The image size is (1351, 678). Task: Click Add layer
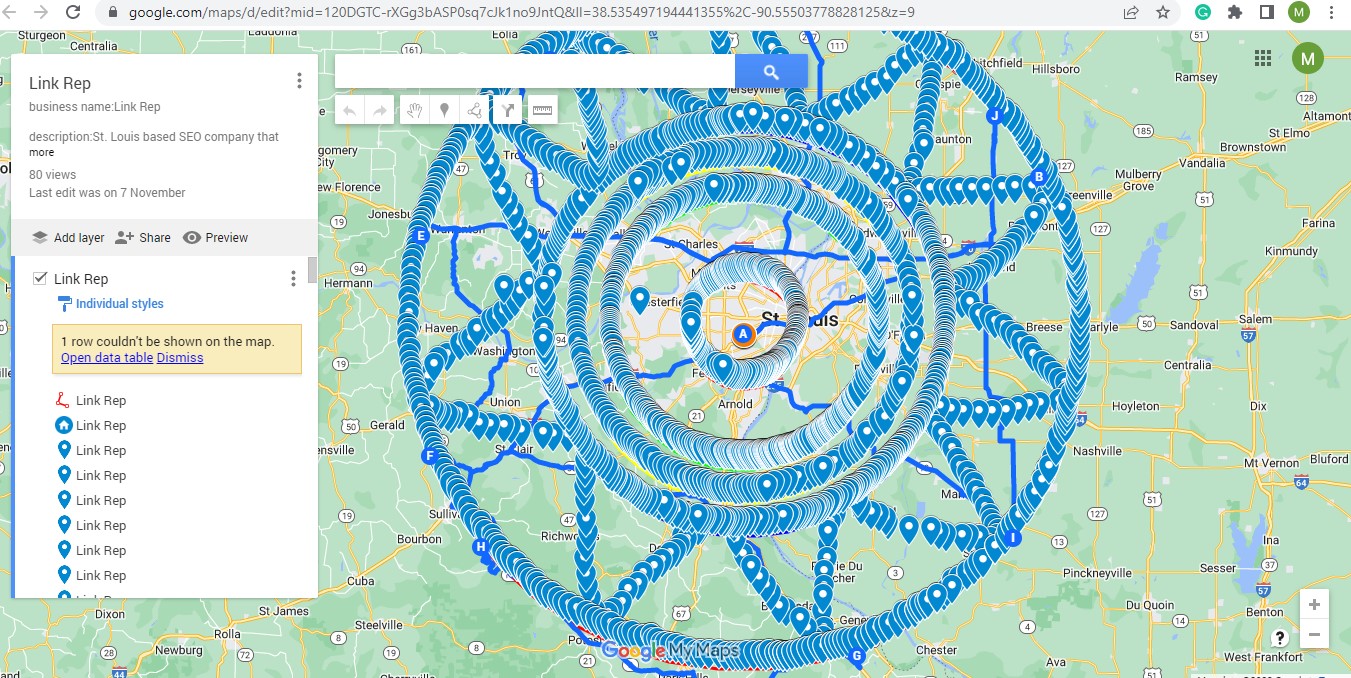click(68, 238)
